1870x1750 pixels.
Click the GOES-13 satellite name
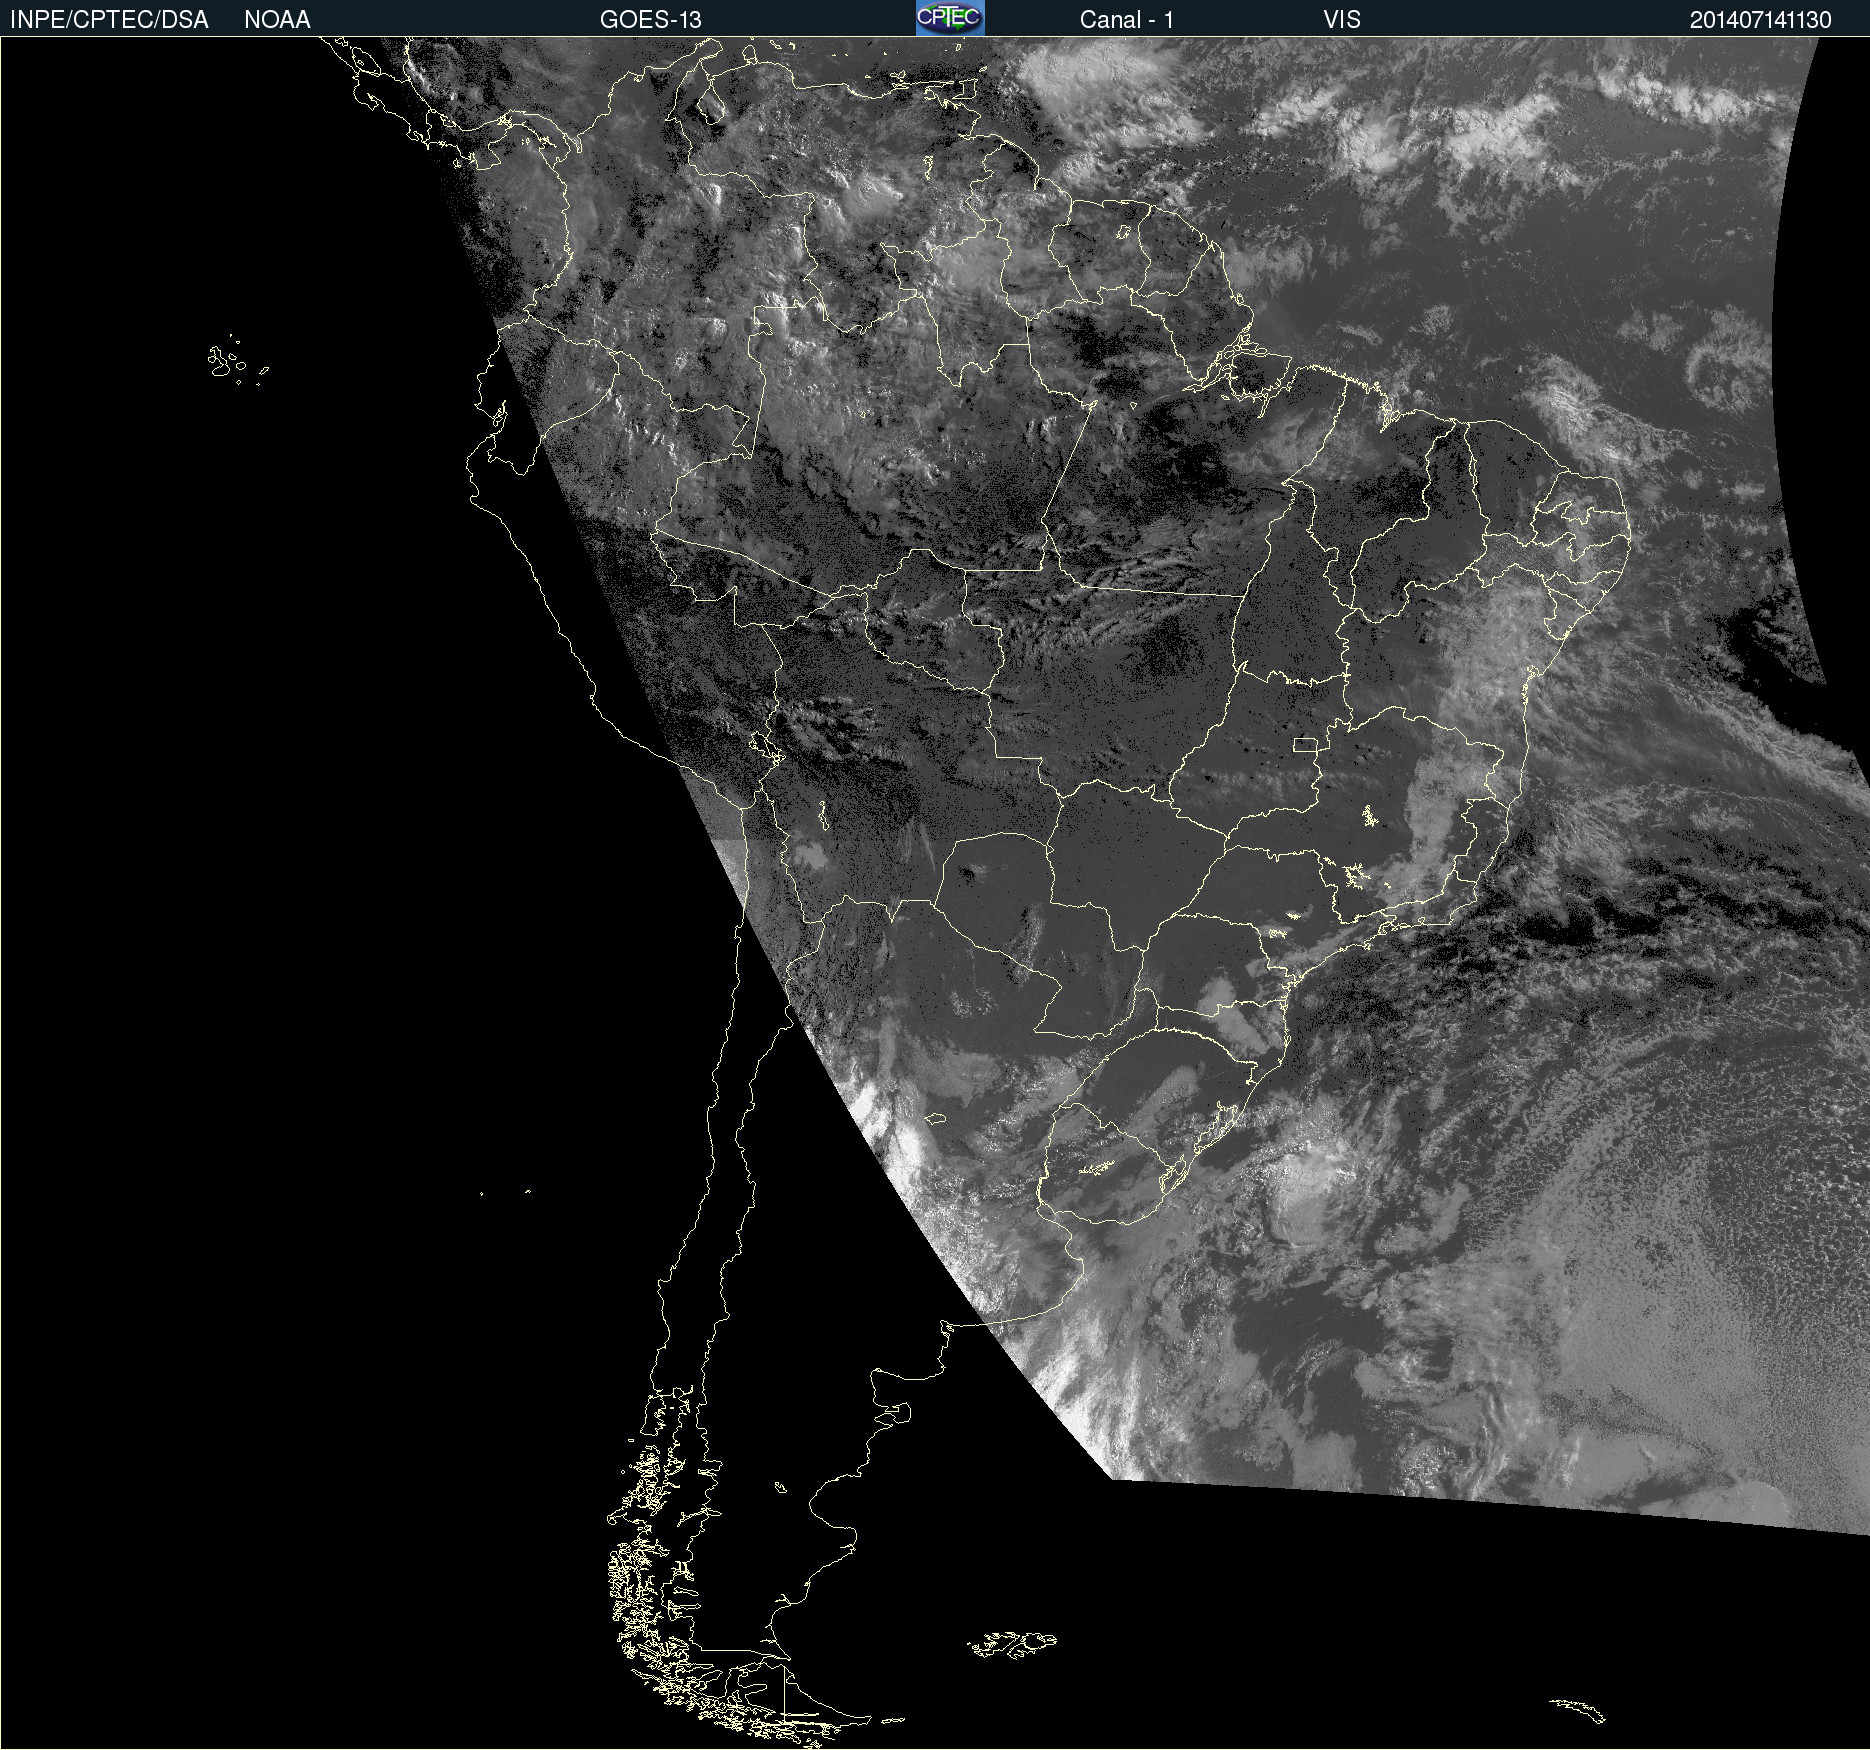650,20
